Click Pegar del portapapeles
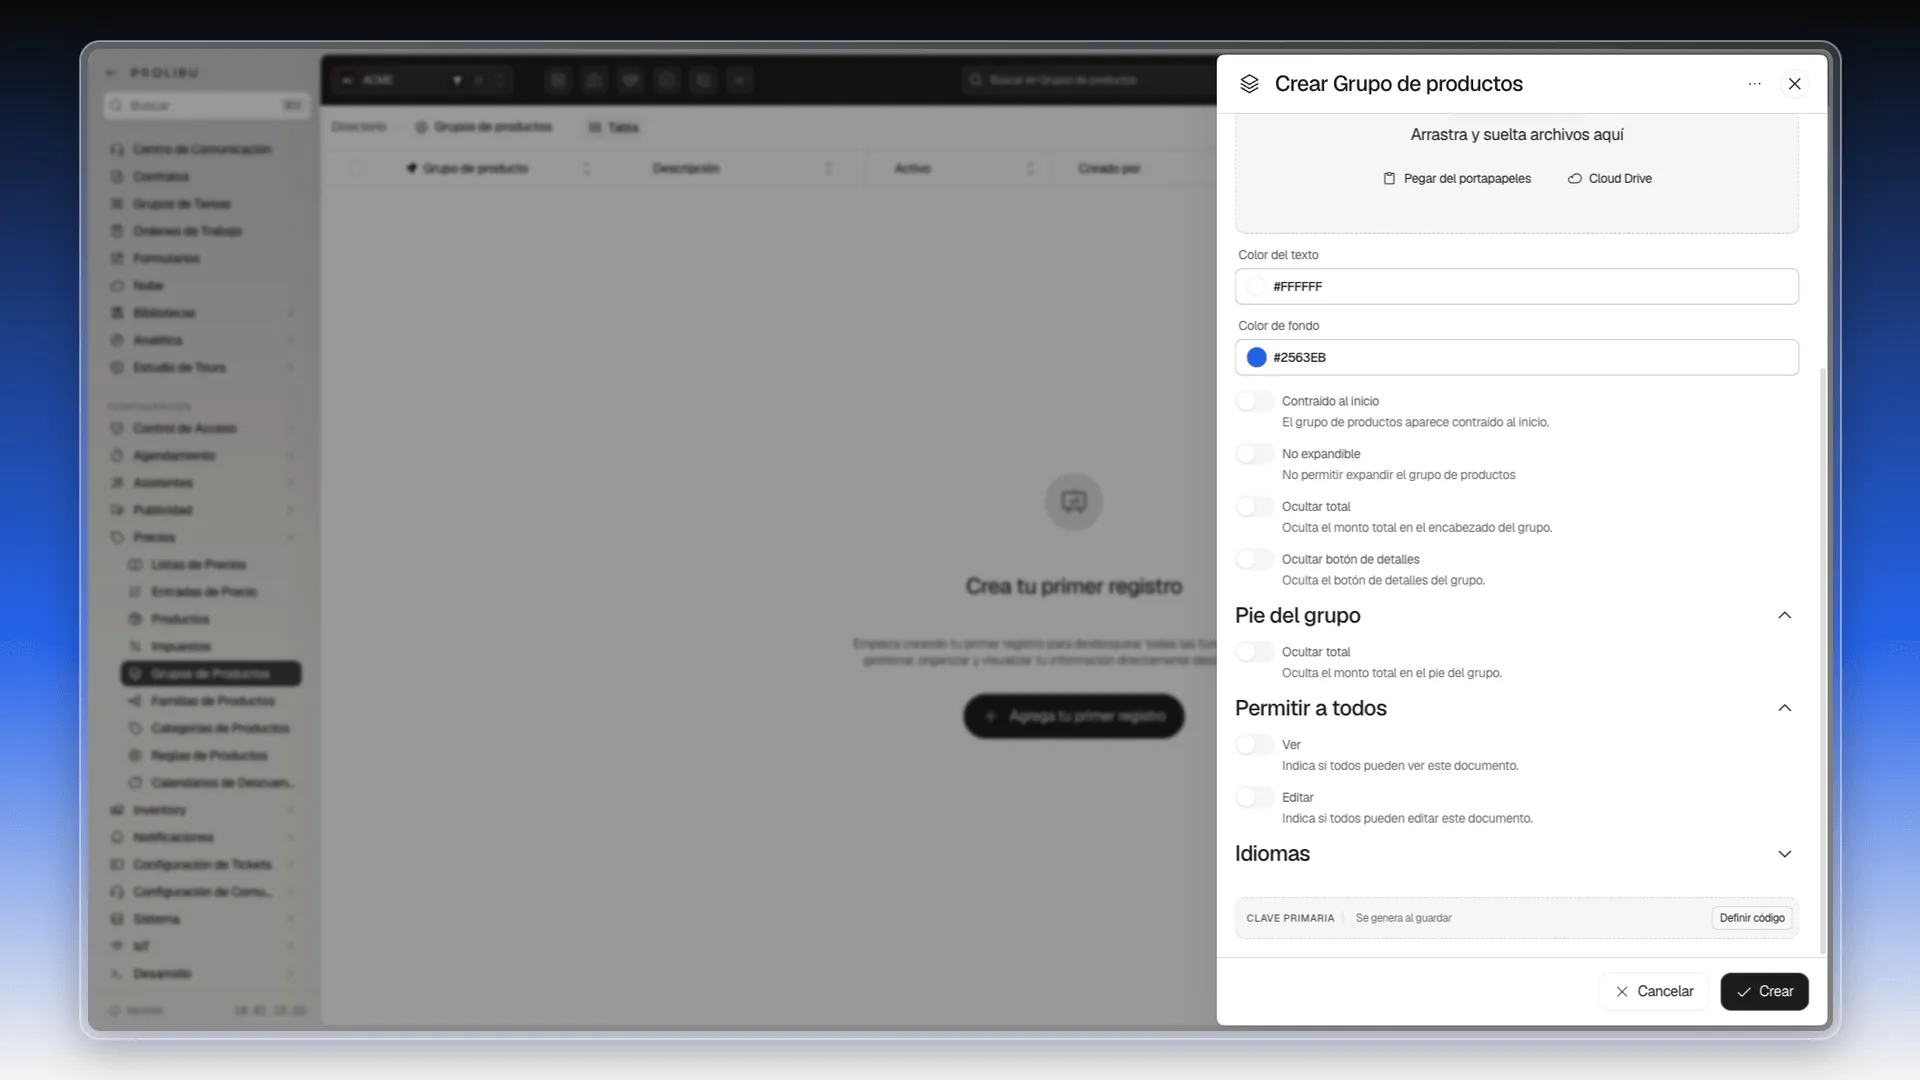The height and width of the screenshot is (1080, 1920). [x=1457, y=178]
